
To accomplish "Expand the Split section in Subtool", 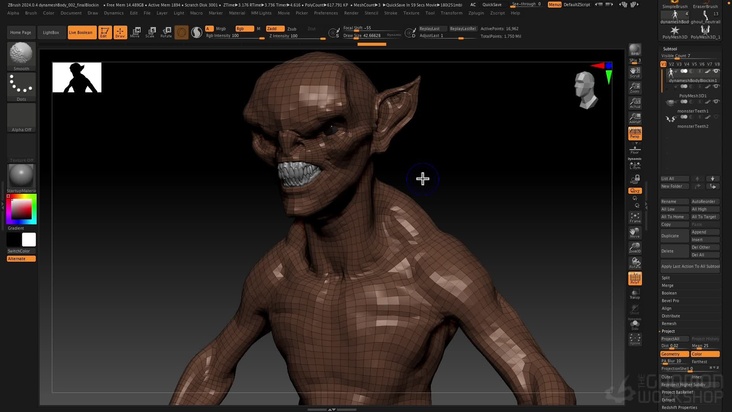I will 667,277.
